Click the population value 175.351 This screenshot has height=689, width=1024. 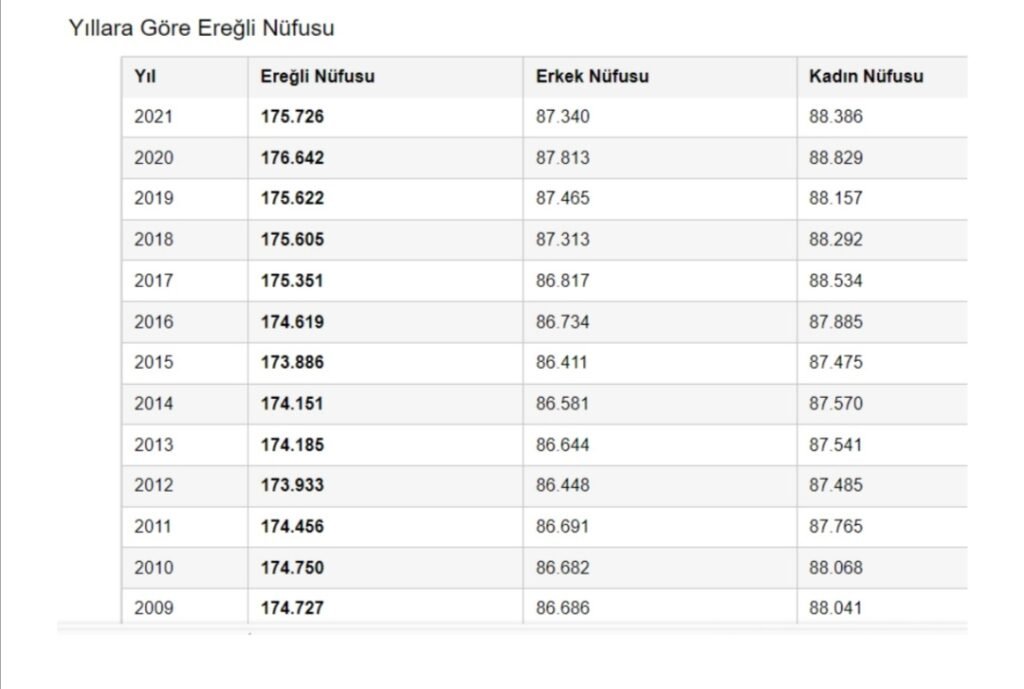pyautogui.click(x=292, y=281)
